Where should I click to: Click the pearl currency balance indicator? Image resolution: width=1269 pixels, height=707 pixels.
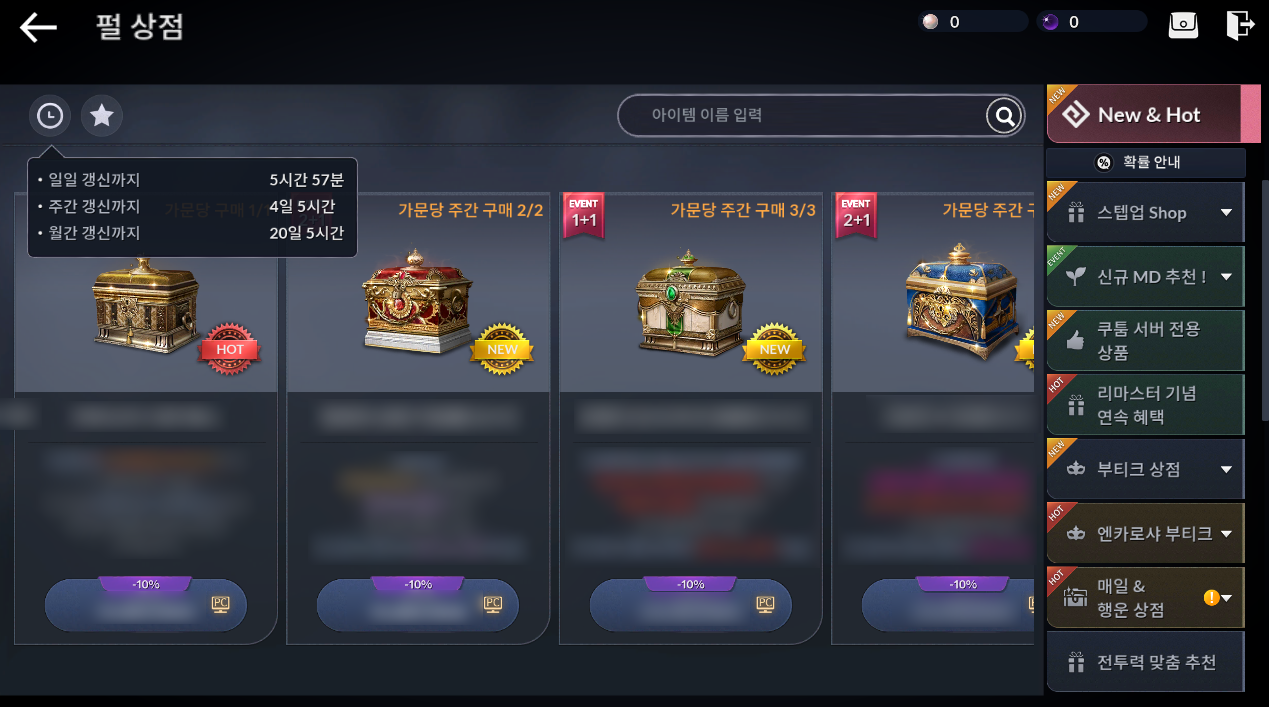[x=972, y=22]
